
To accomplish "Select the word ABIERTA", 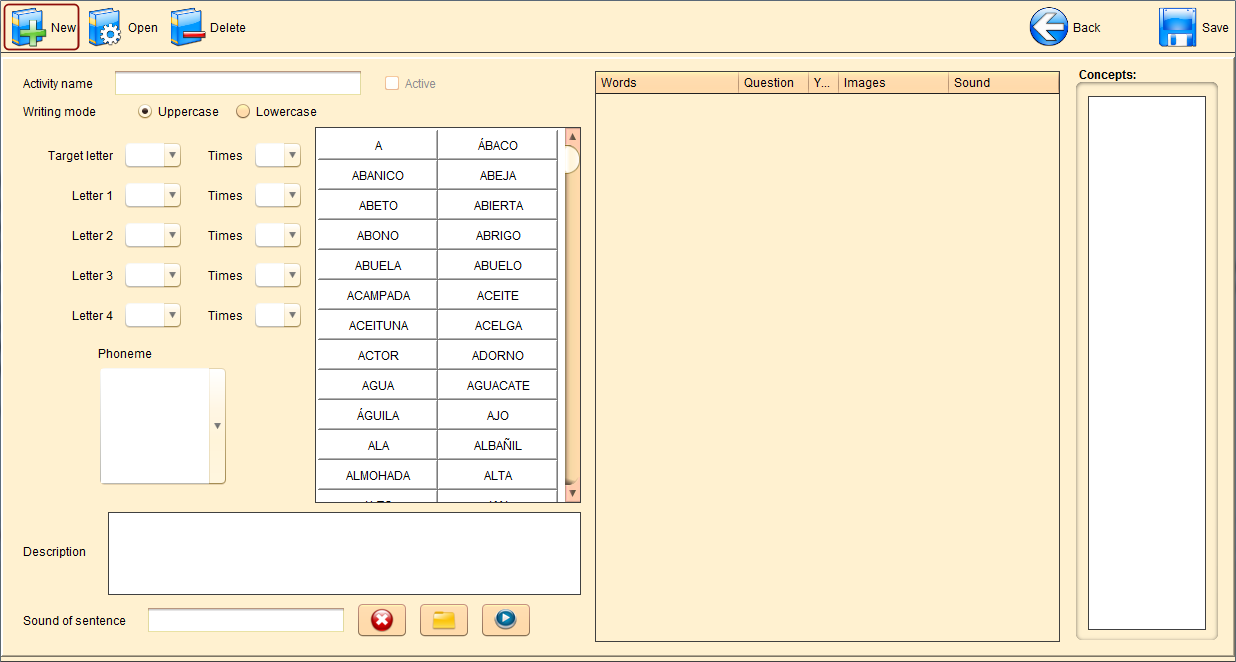I will (498, 205).
